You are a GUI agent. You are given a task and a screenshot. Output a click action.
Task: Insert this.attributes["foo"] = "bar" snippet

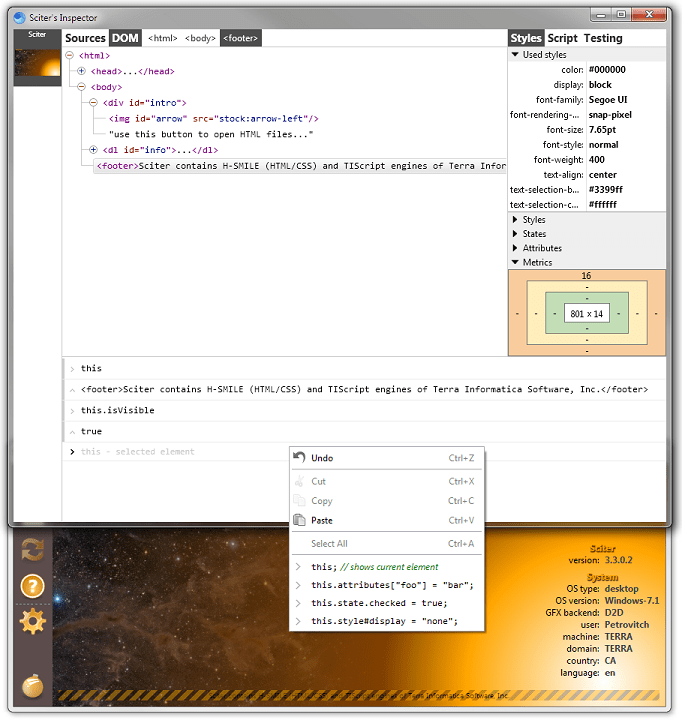pos(387,585)
